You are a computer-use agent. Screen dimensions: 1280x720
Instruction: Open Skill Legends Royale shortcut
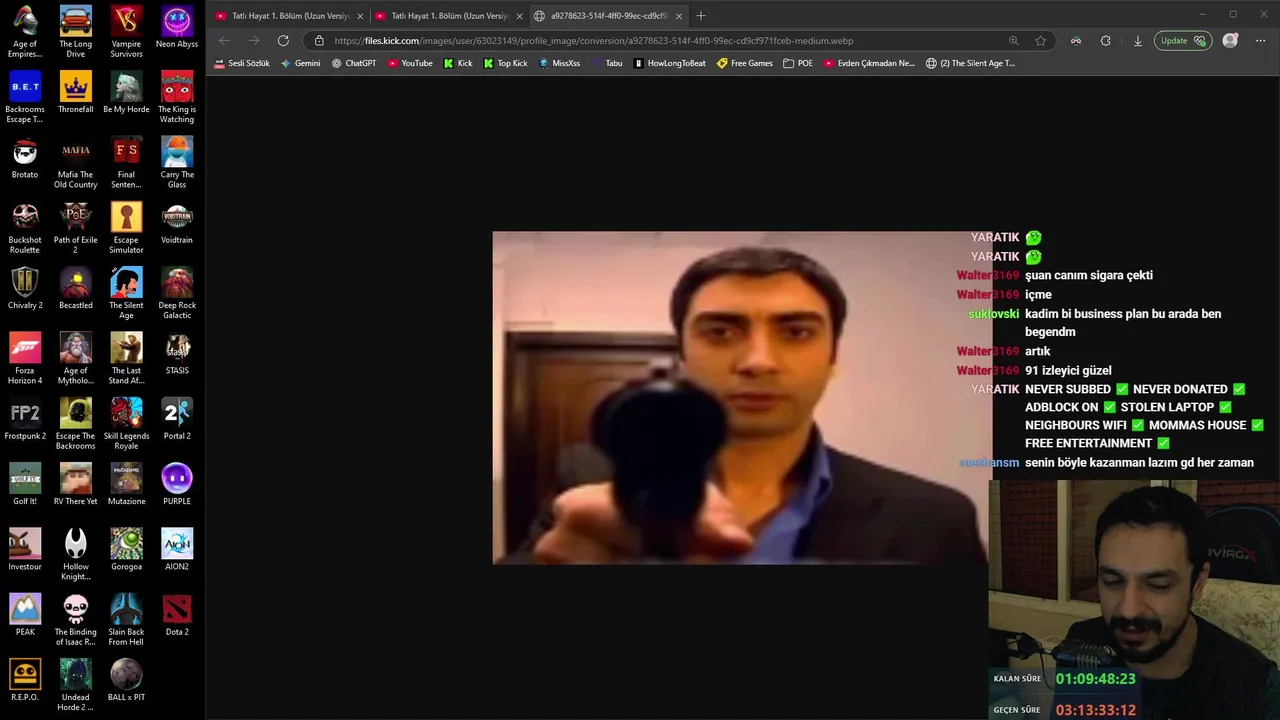point(126,423)
